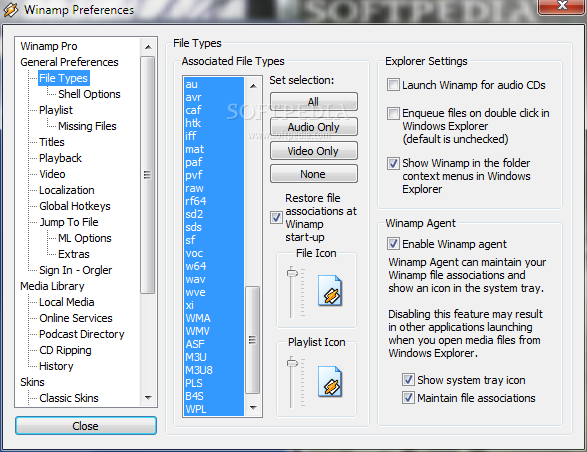Disable the Enable Winamp agent checkbox

pos(393,244)
